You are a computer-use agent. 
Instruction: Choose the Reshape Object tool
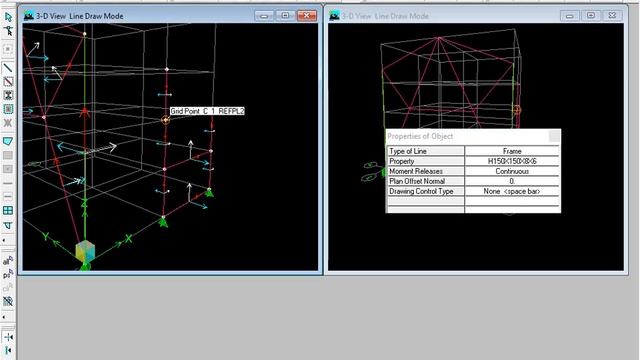tap(8, 31)
